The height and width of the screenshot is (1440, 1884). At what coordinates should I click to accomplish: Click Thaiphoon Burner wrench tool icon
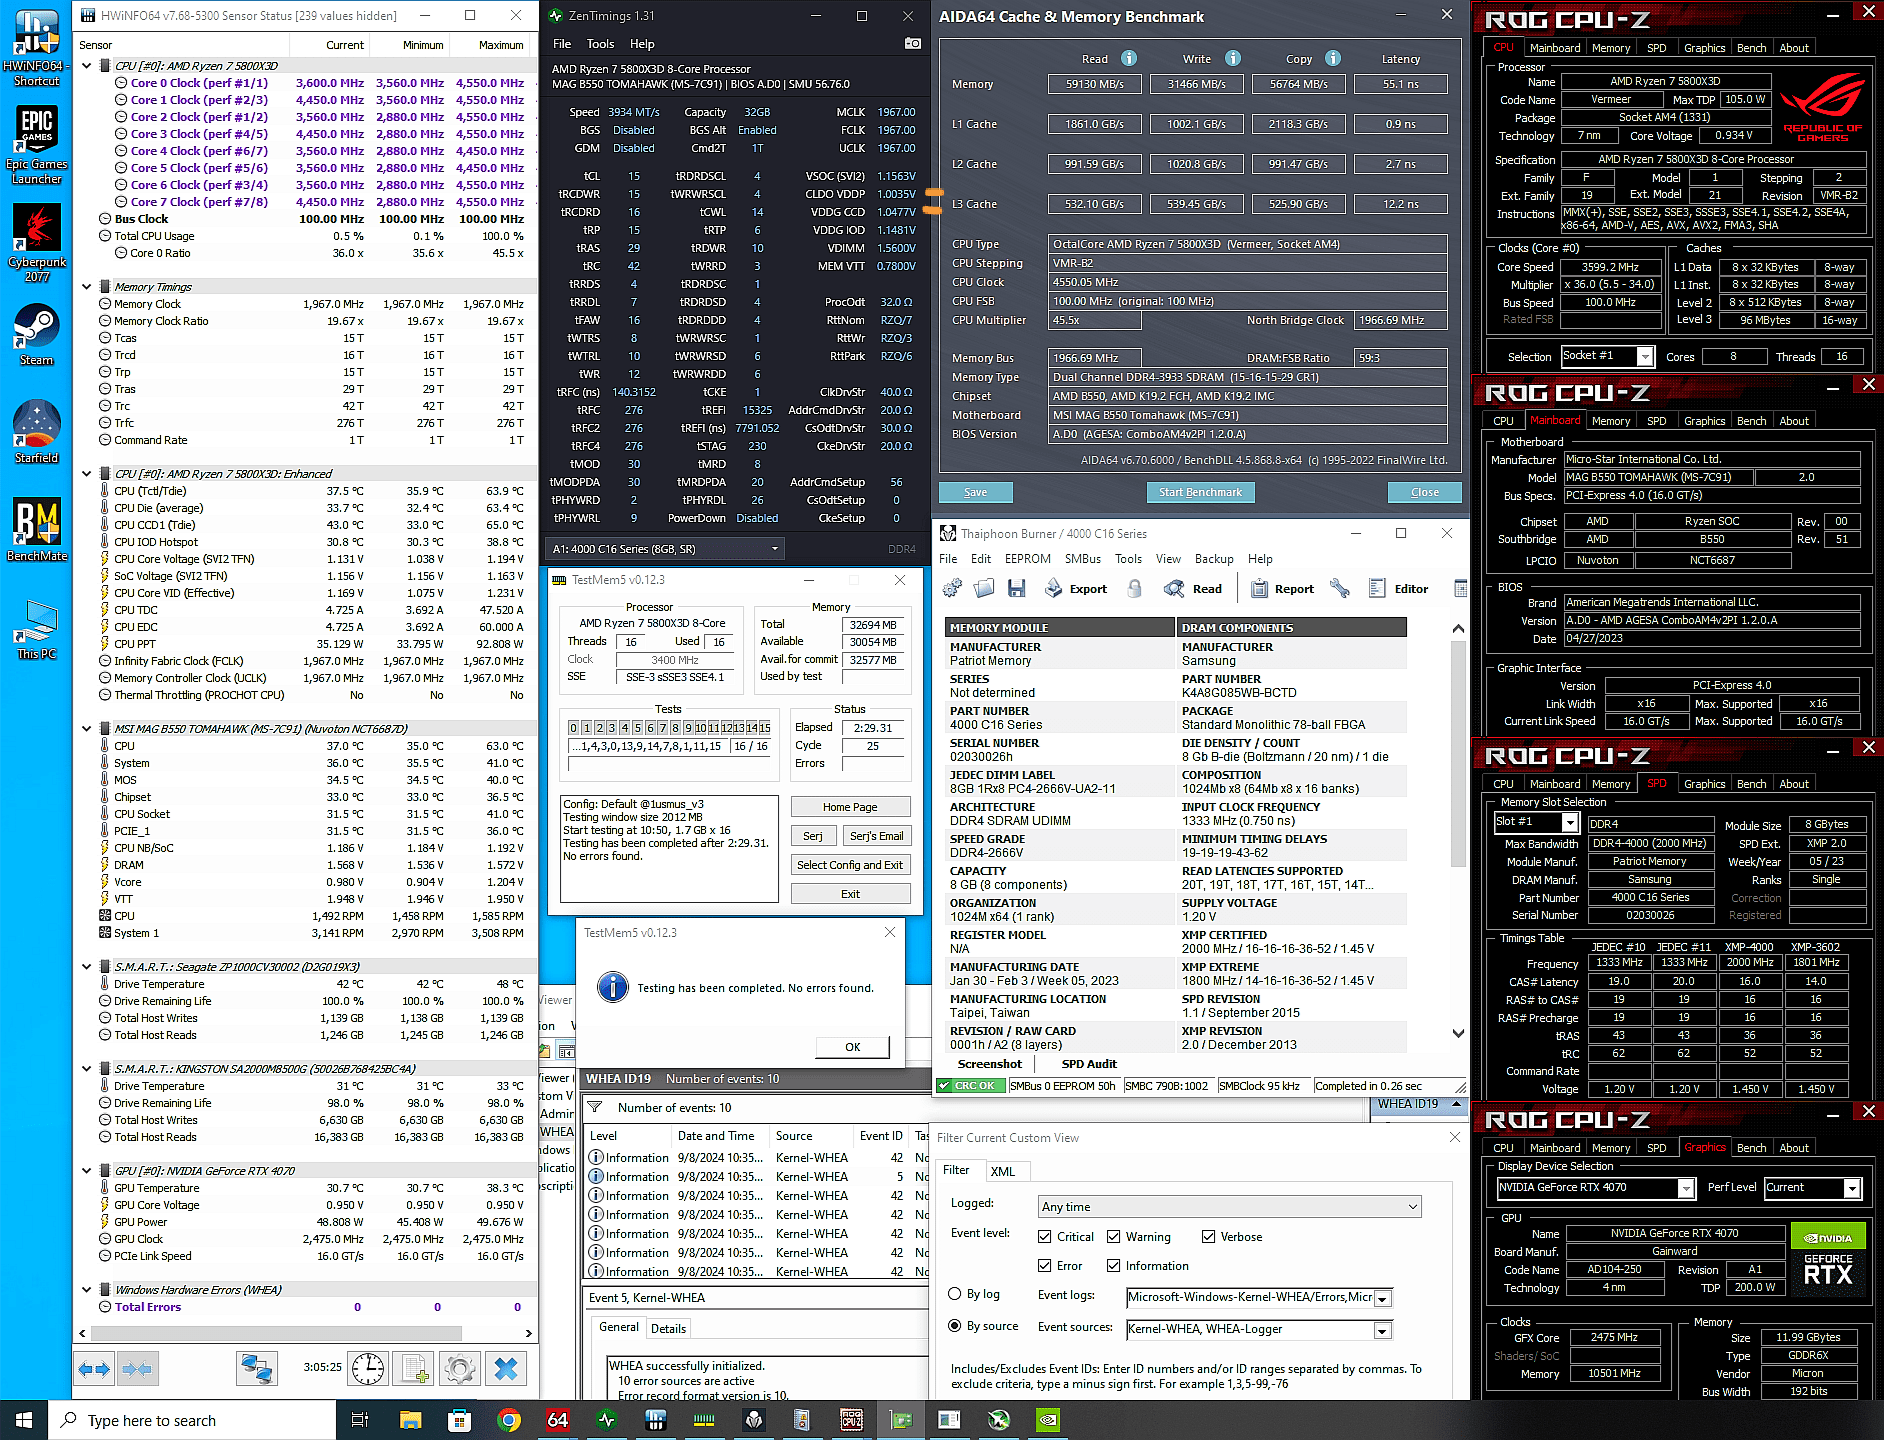point(1340,589)
